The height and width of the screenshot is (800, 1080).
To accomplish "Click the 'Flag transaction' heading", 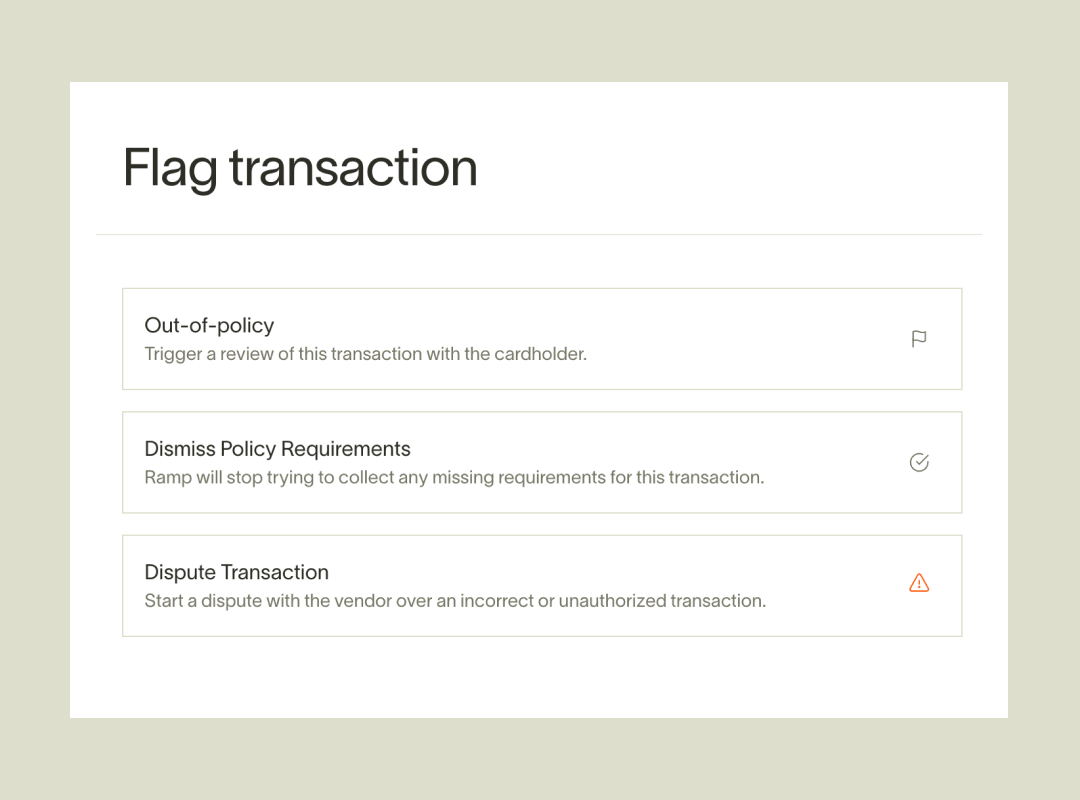I will [x=300, y=168].
